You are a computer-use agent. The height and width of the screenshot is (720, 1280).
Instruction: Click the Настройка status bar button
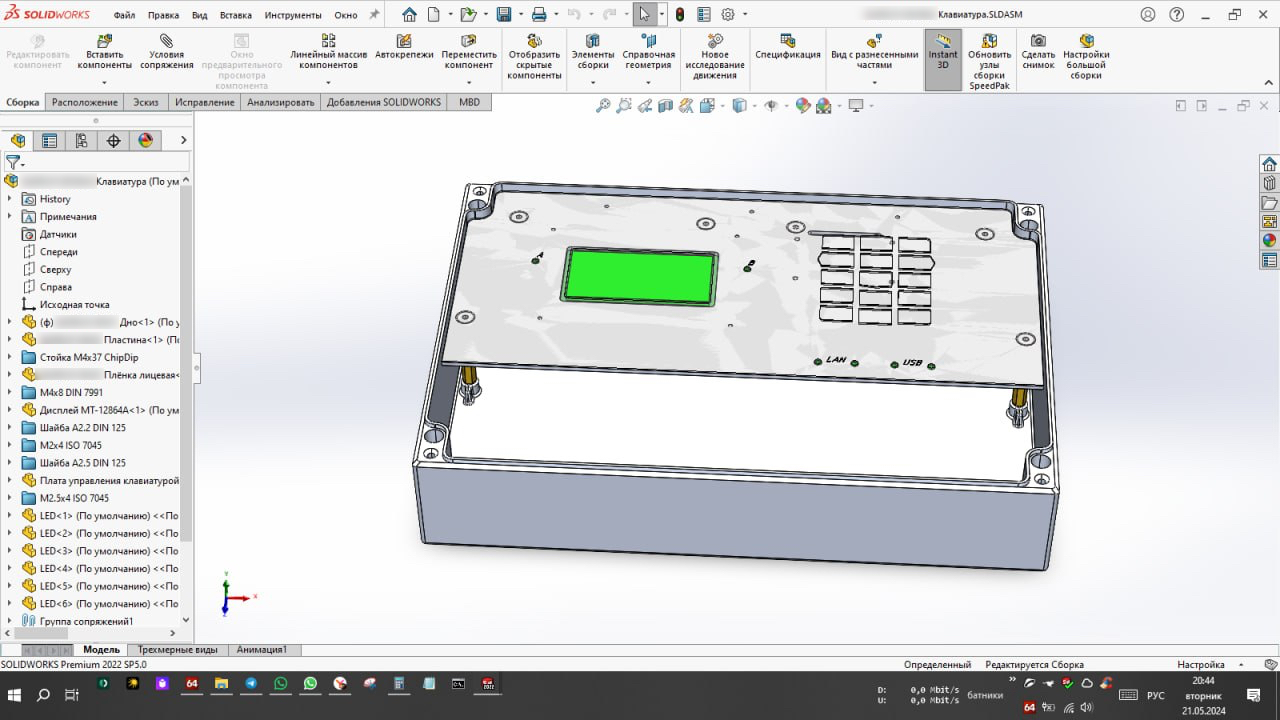click(x=1200, y=665)
